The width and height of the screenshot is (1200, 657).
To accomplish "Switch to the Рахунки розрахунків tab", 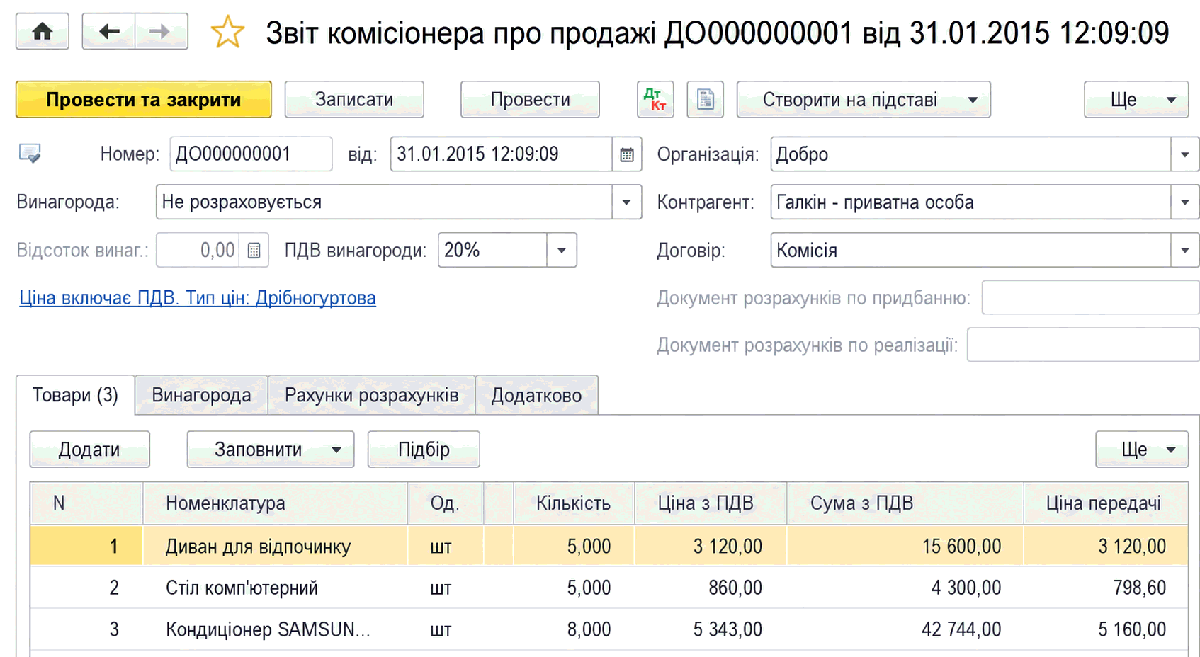I will pyautogui.click(x=372, y=395).
